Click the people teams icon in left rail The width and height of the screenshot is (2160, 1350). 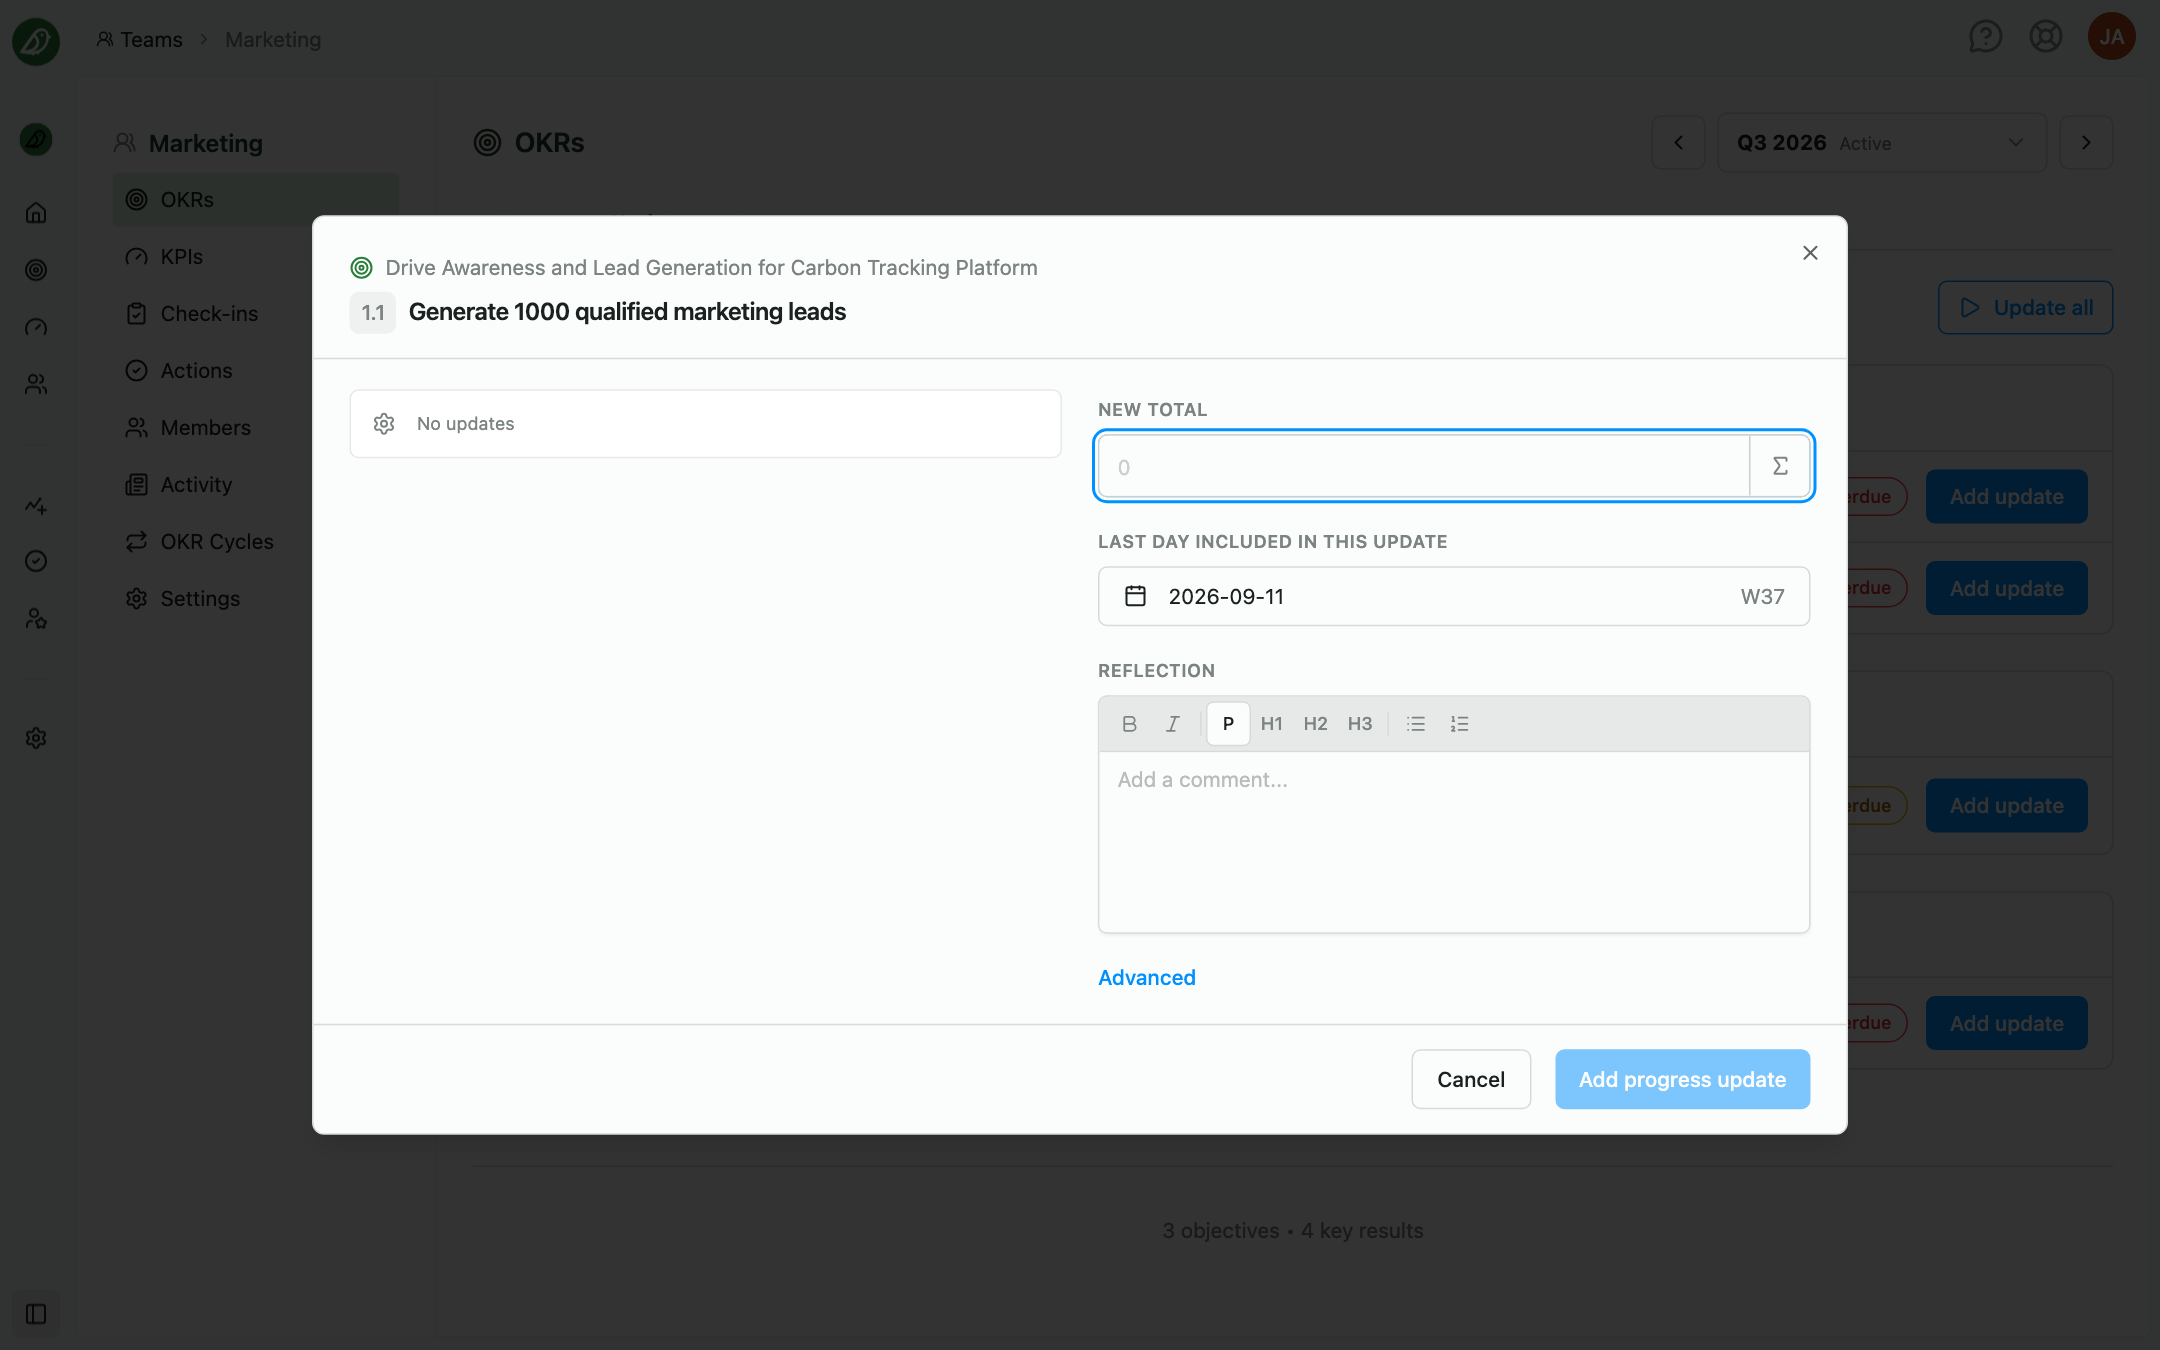pyautogui.click(x=36, y=384)
